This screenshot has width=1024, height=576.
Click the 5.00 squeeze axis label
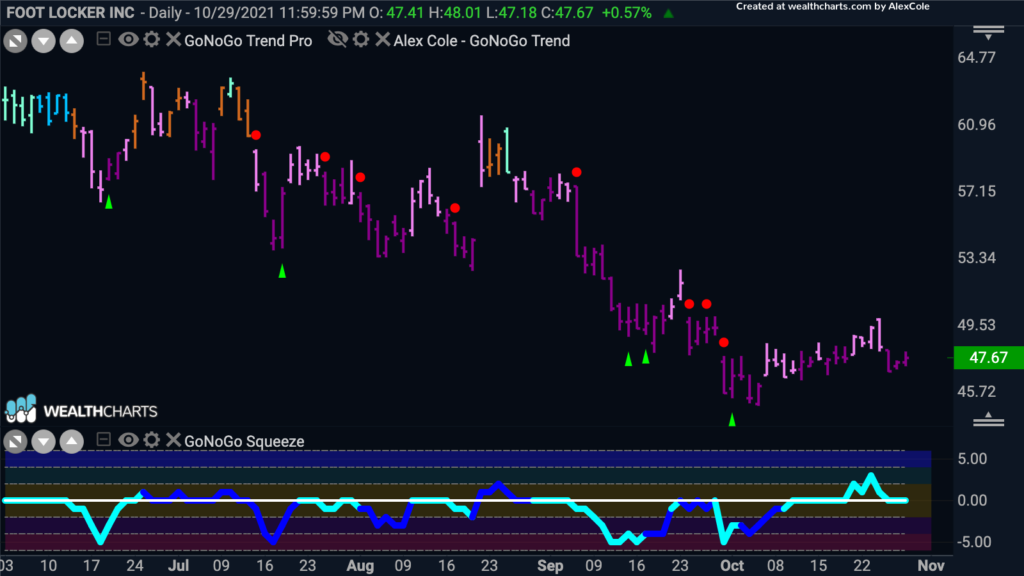[x=972, y=458]
